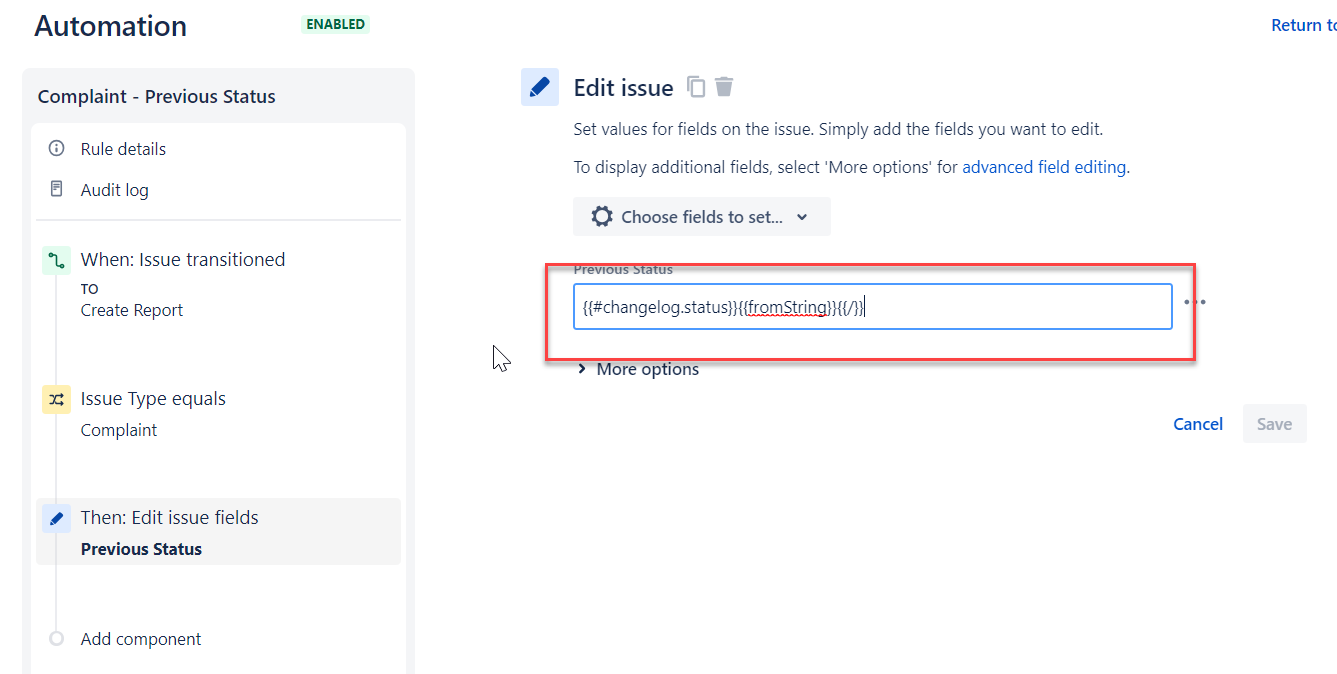Click the large blue pencil square beside 'Edit issue'

(540, 87)
